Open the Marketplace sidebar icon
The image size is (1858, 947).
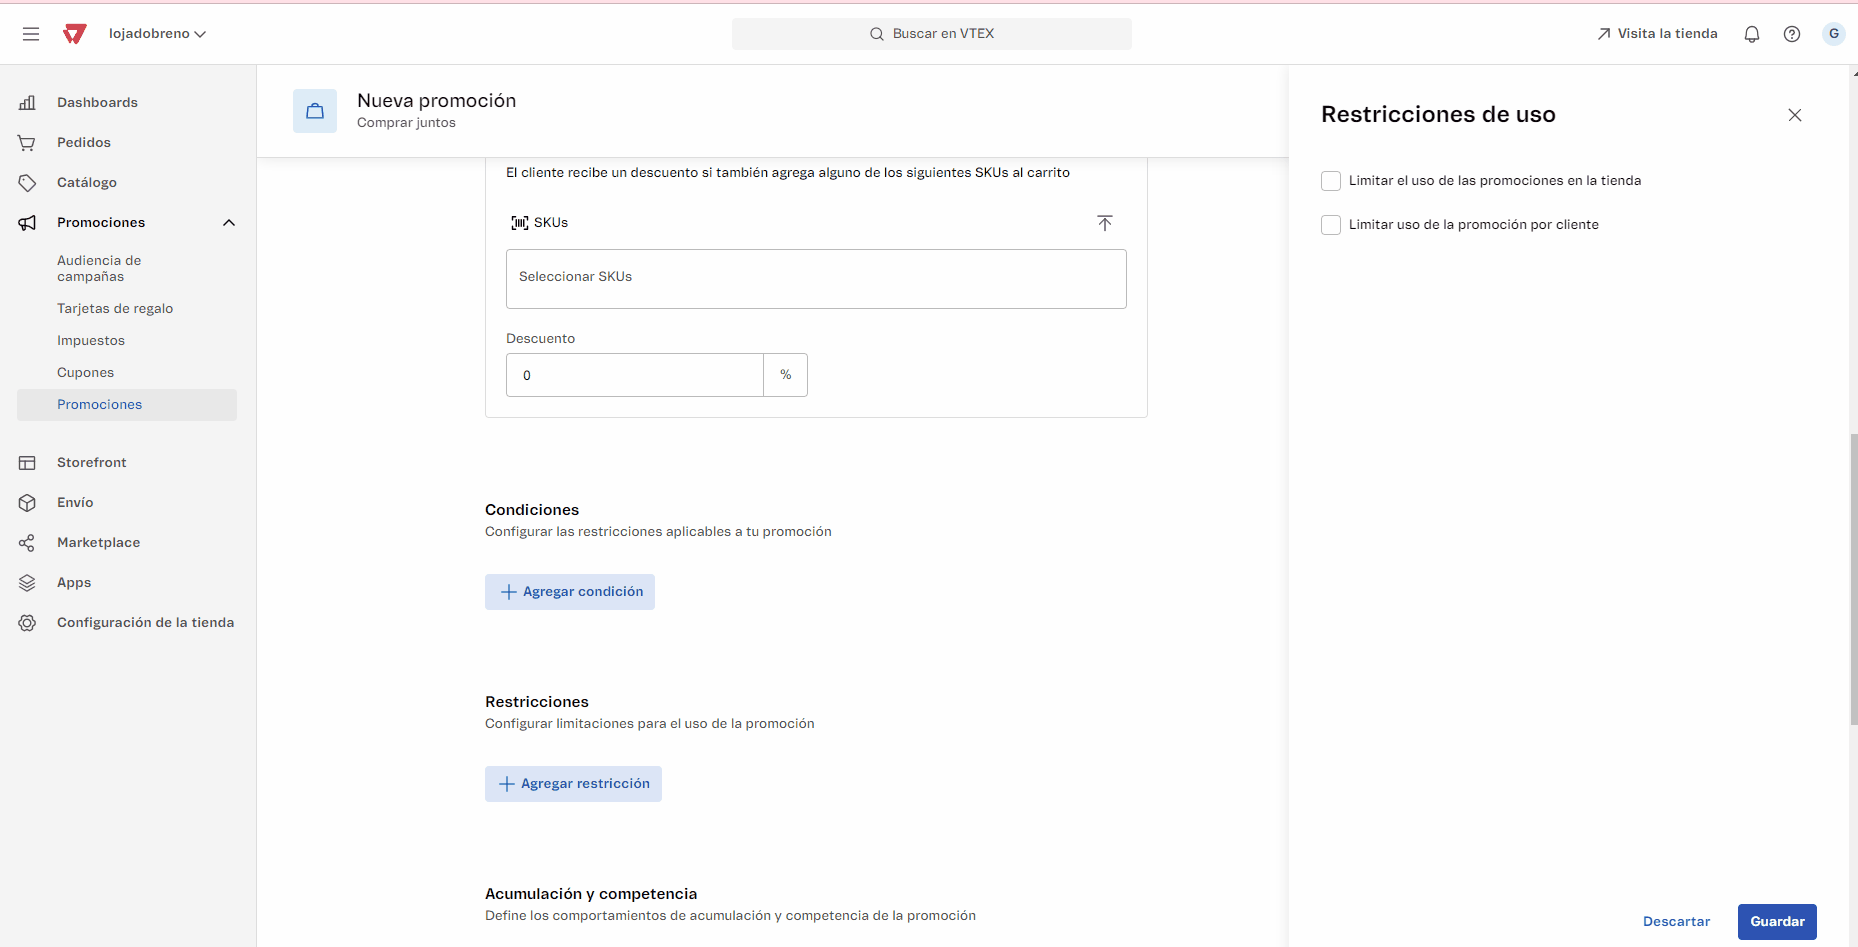[27, 542]
